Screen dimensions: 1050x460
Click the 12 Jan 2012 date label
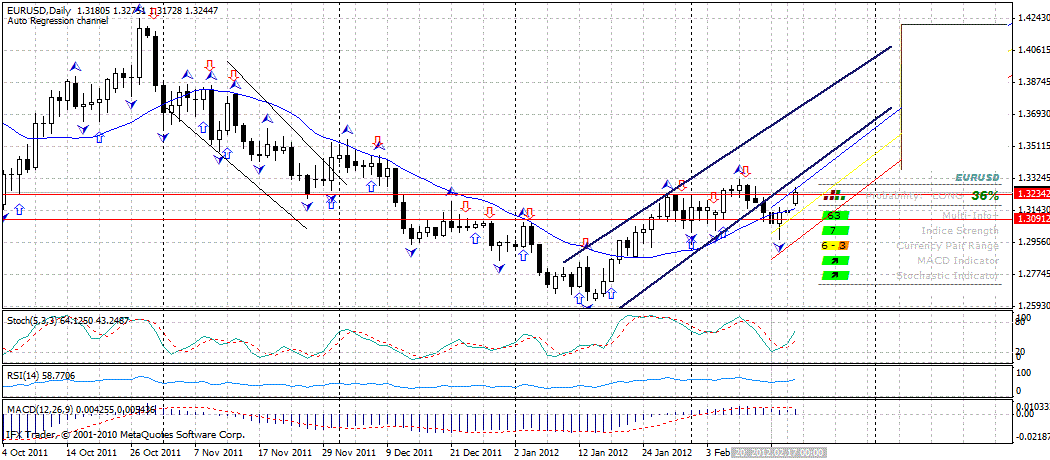[603, 453]
